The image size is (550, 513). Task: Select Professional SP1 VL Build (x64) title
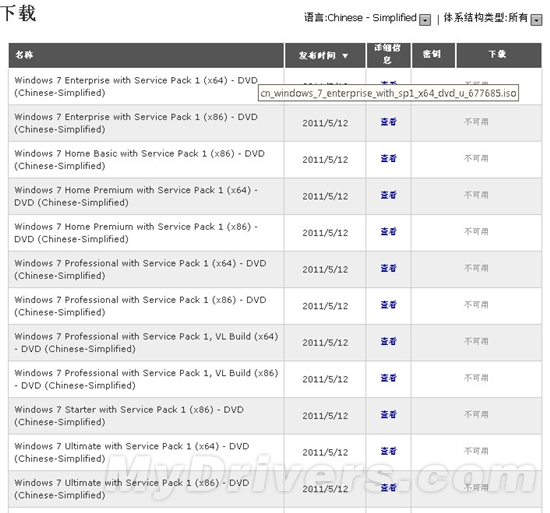coord(146,343)
